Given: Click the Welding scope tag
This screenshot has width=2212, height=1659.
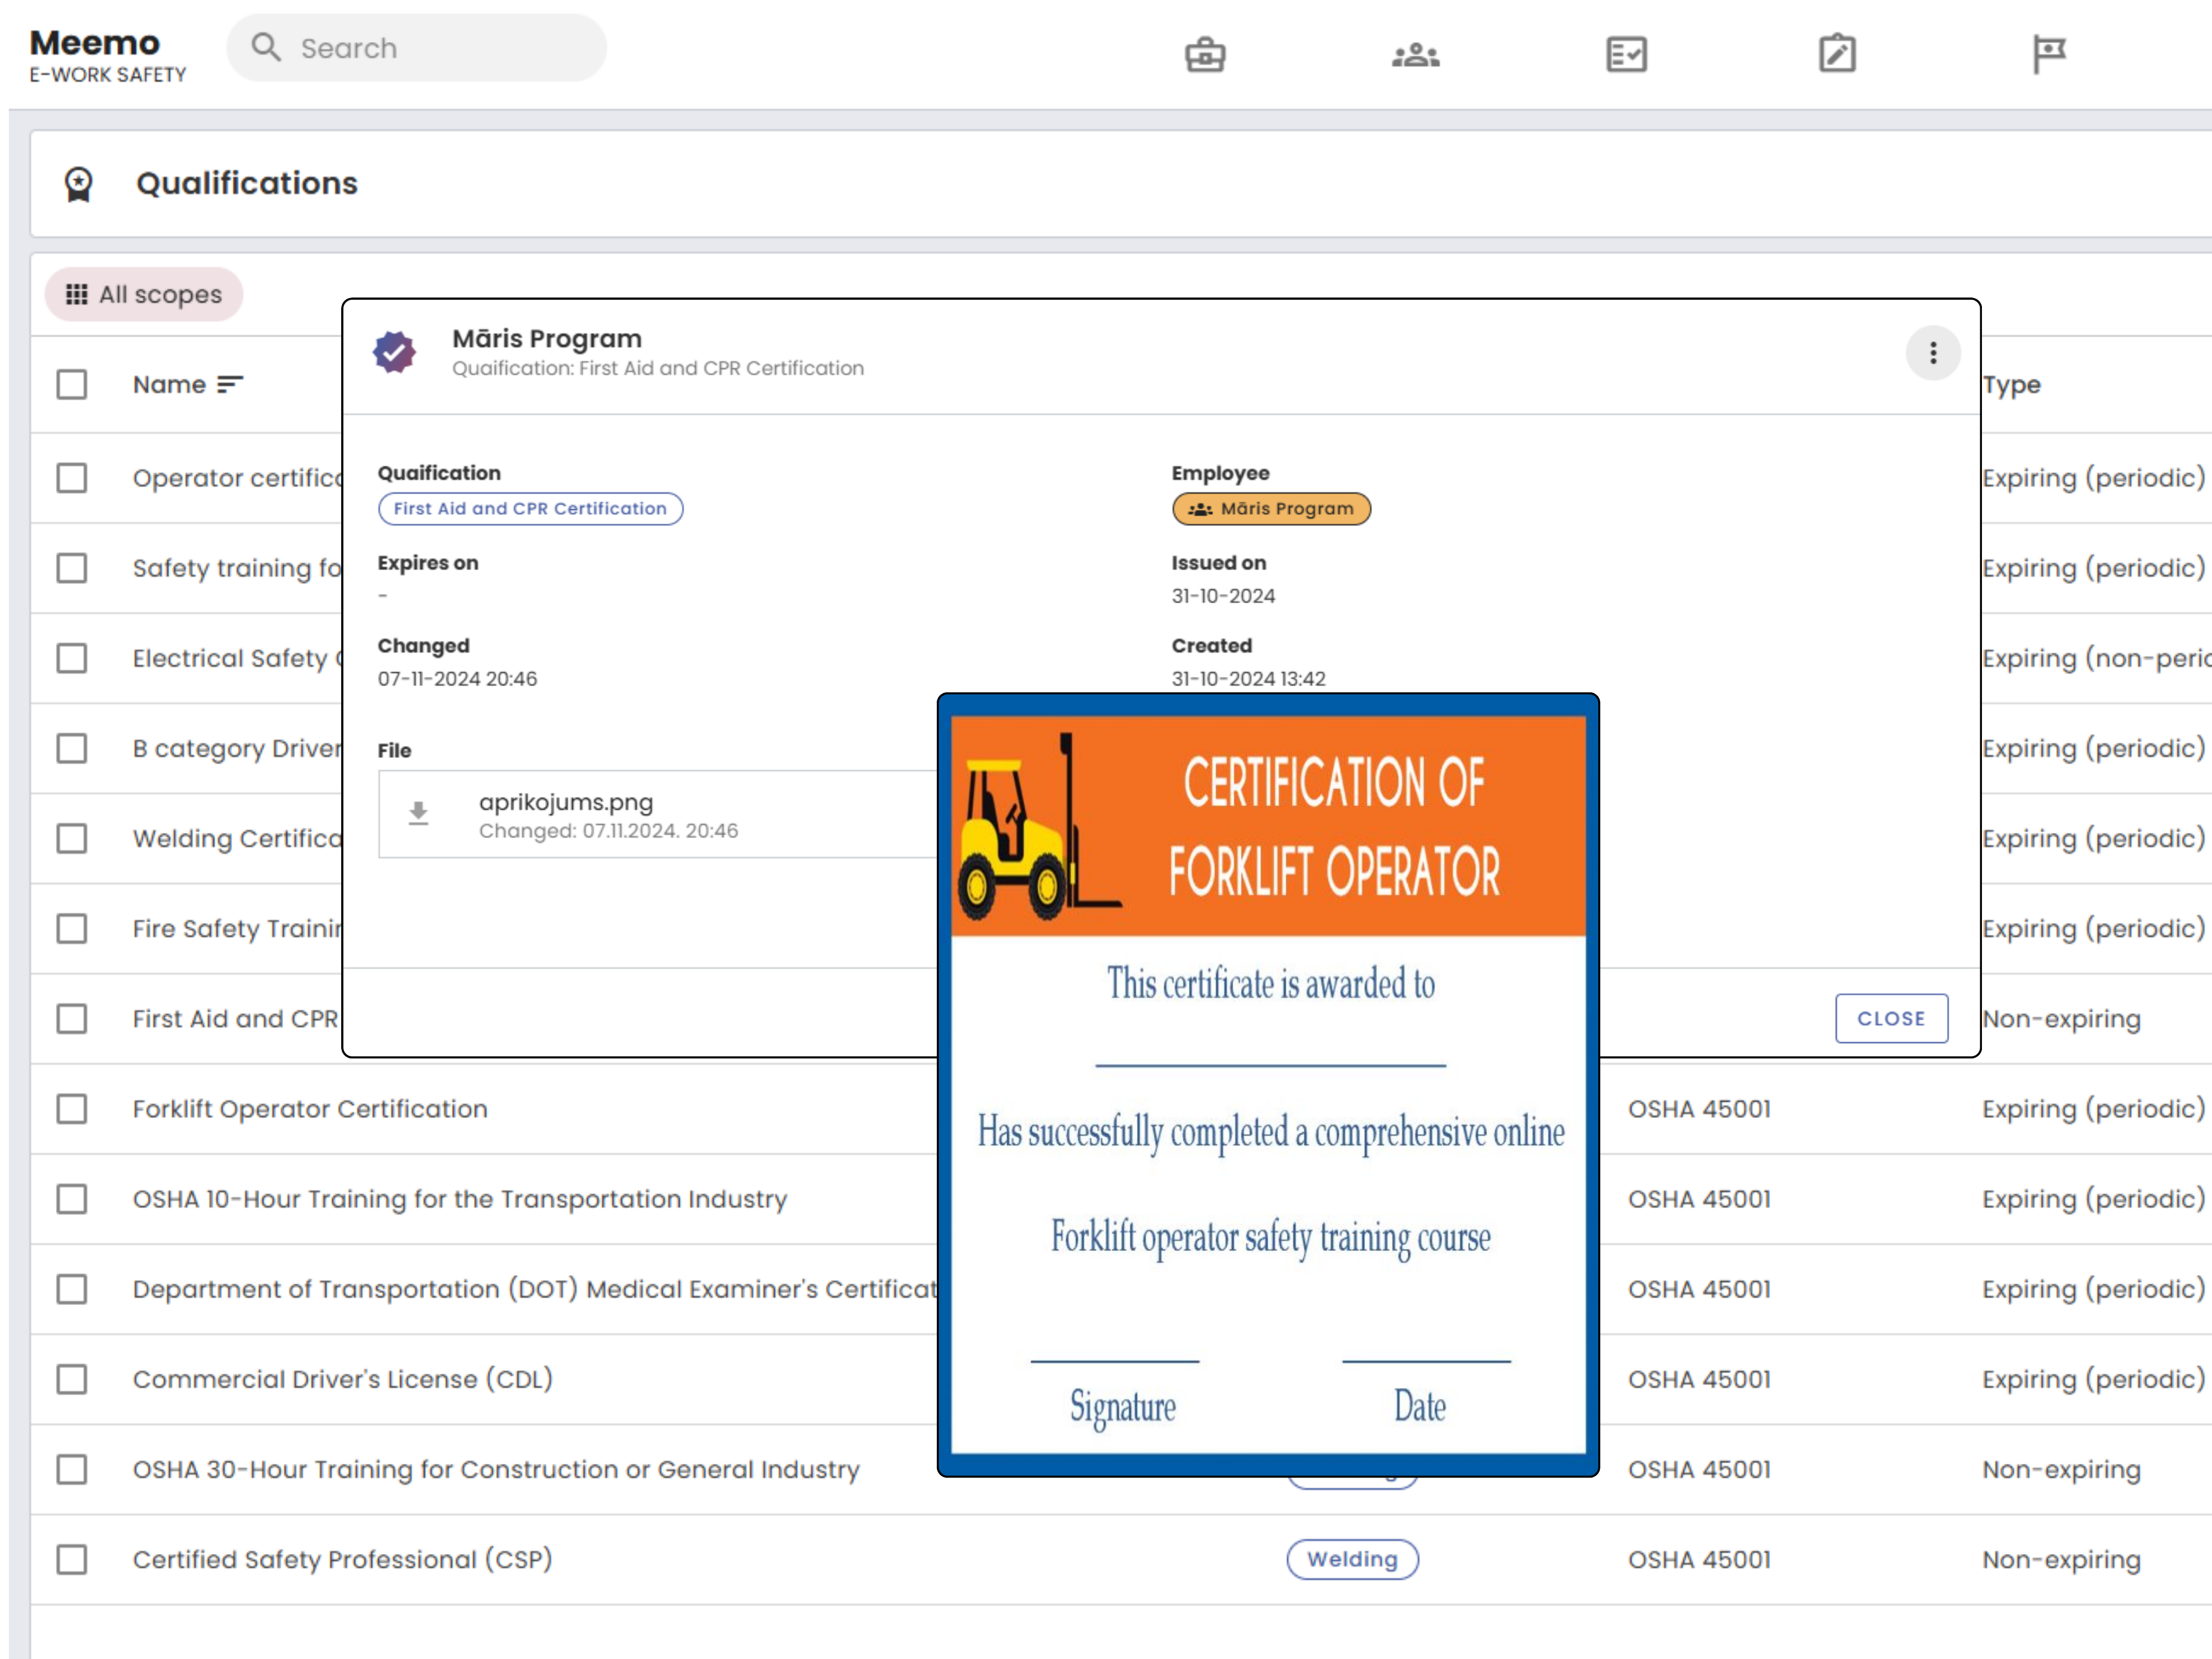Looking at the screenshot, I should pyautogui.click(x=1352, y=1559).
